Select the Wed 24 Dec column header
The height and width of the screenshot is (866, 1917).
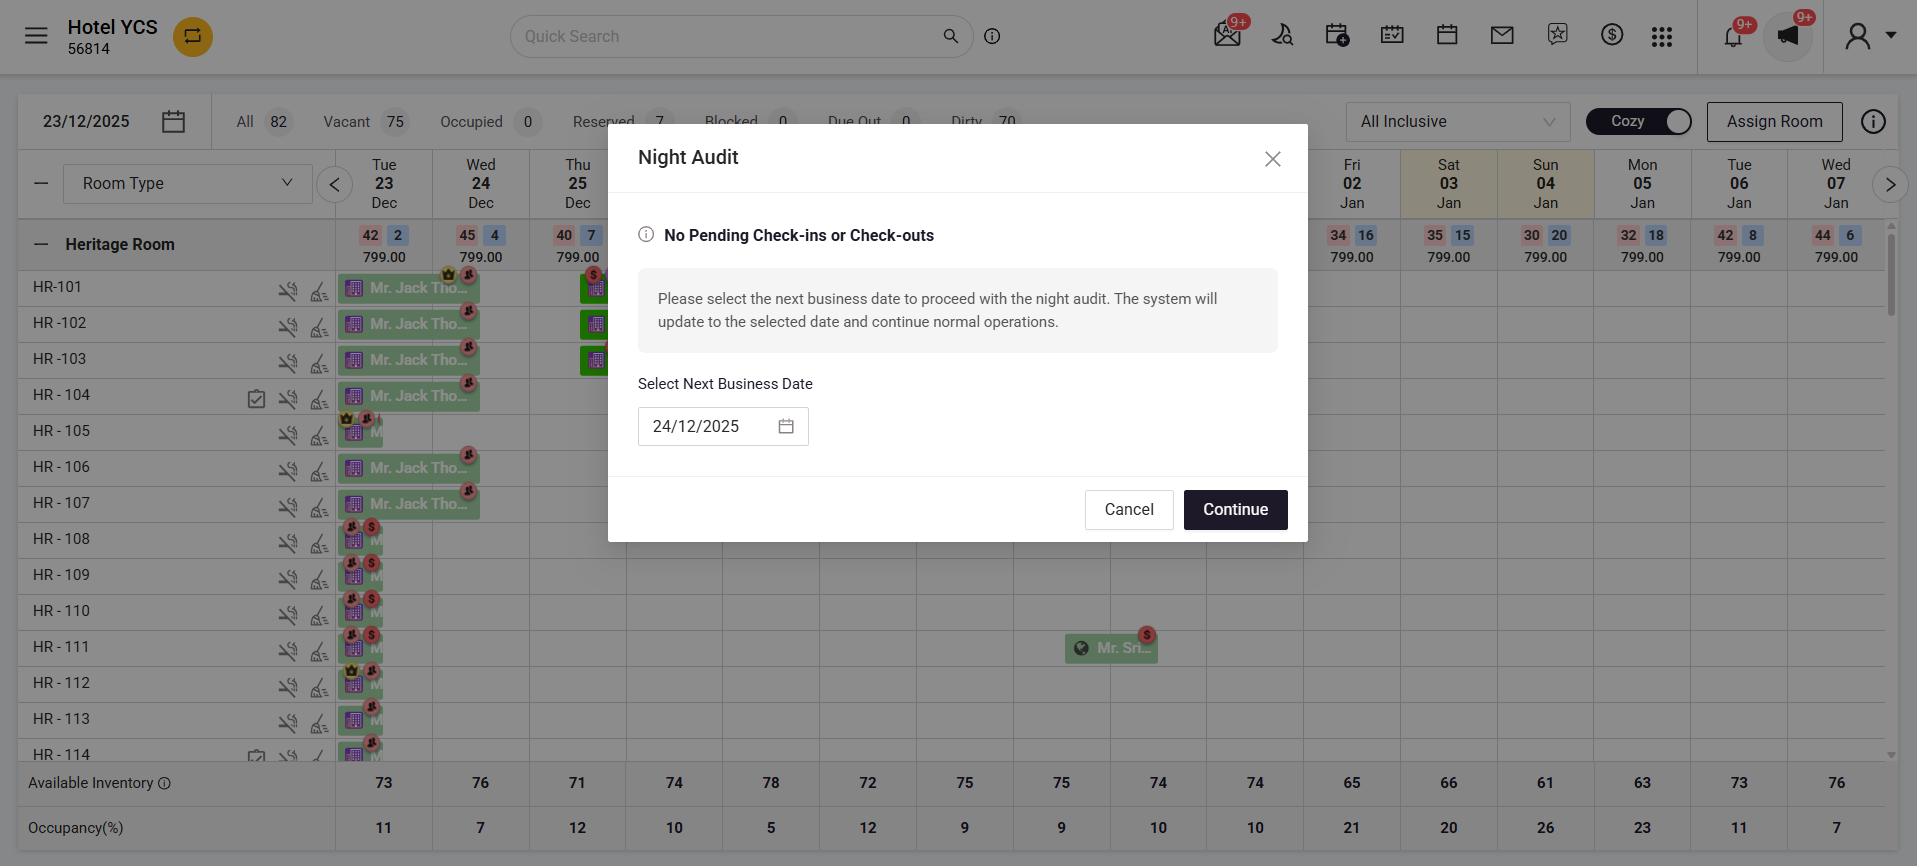(x=481, y=184)
